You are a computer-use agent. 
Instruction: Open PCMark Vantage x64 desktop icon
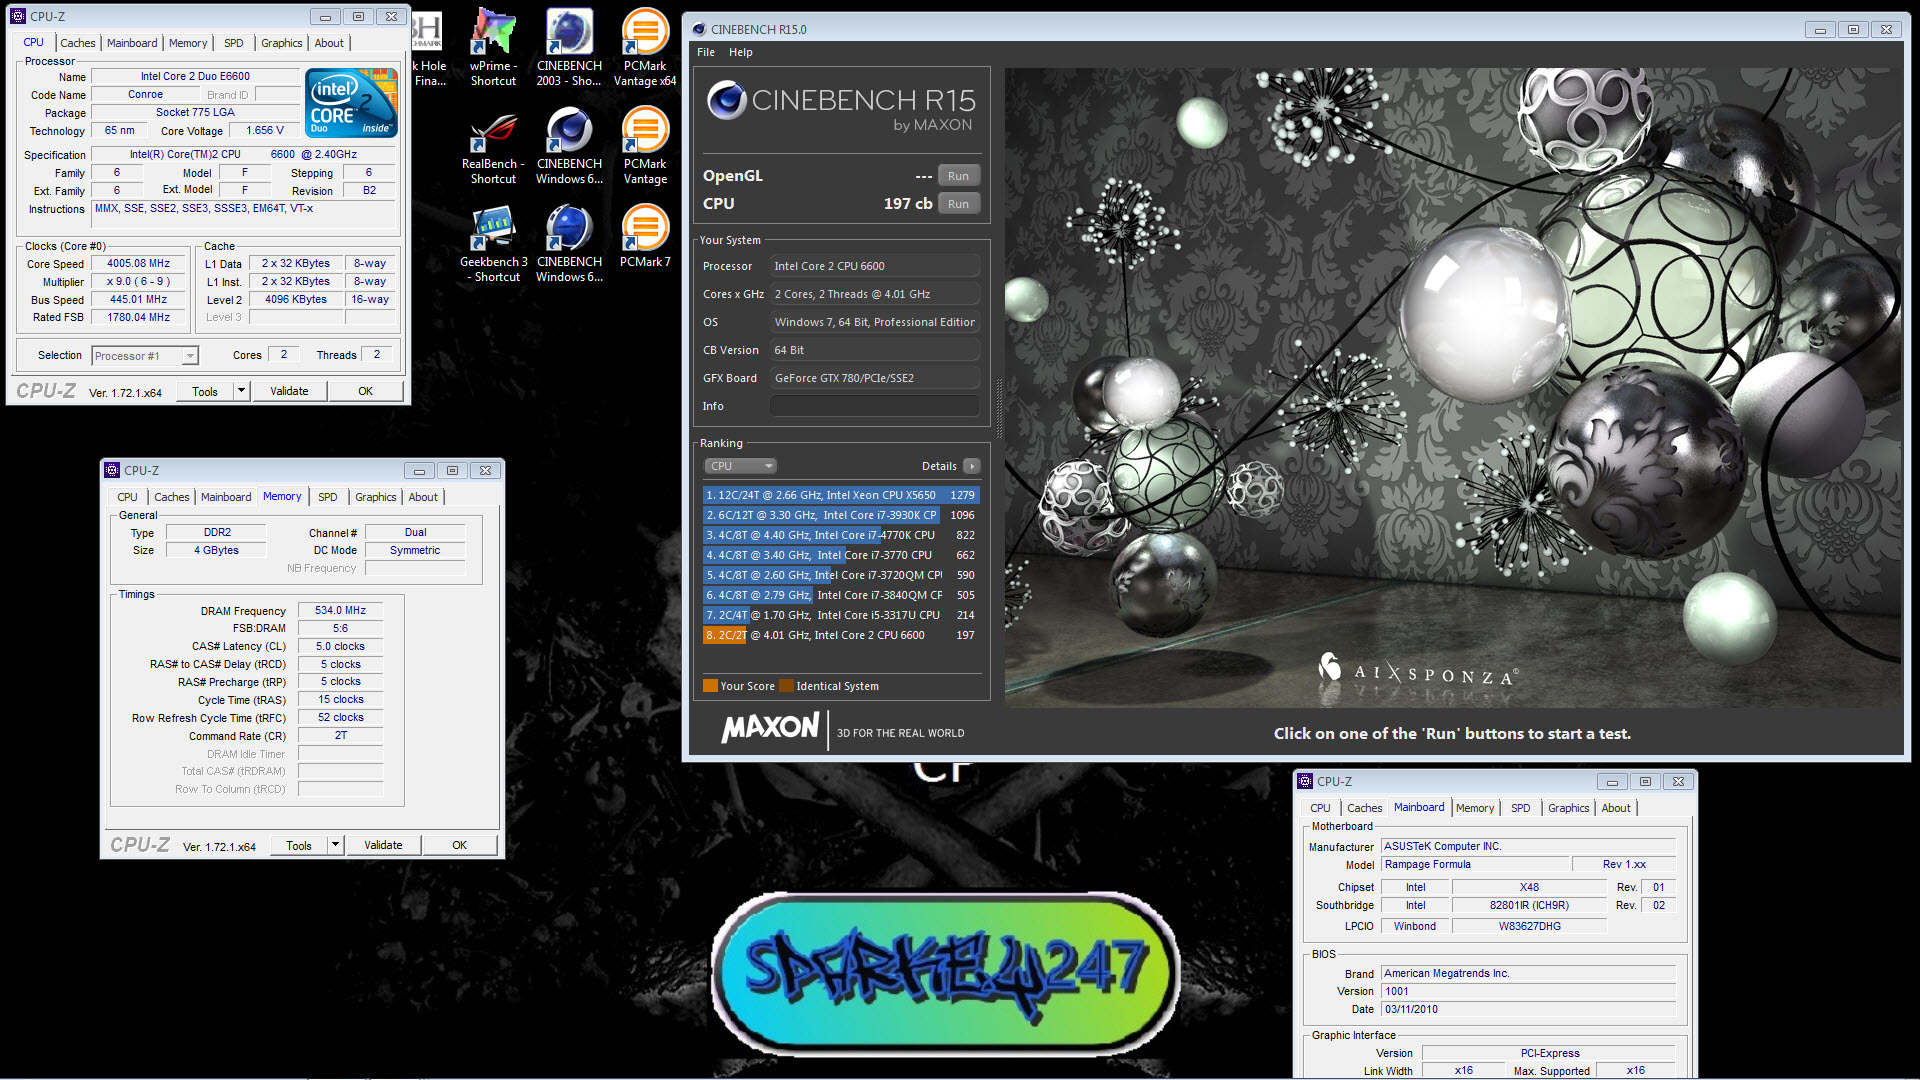click(x=645, y=47)
